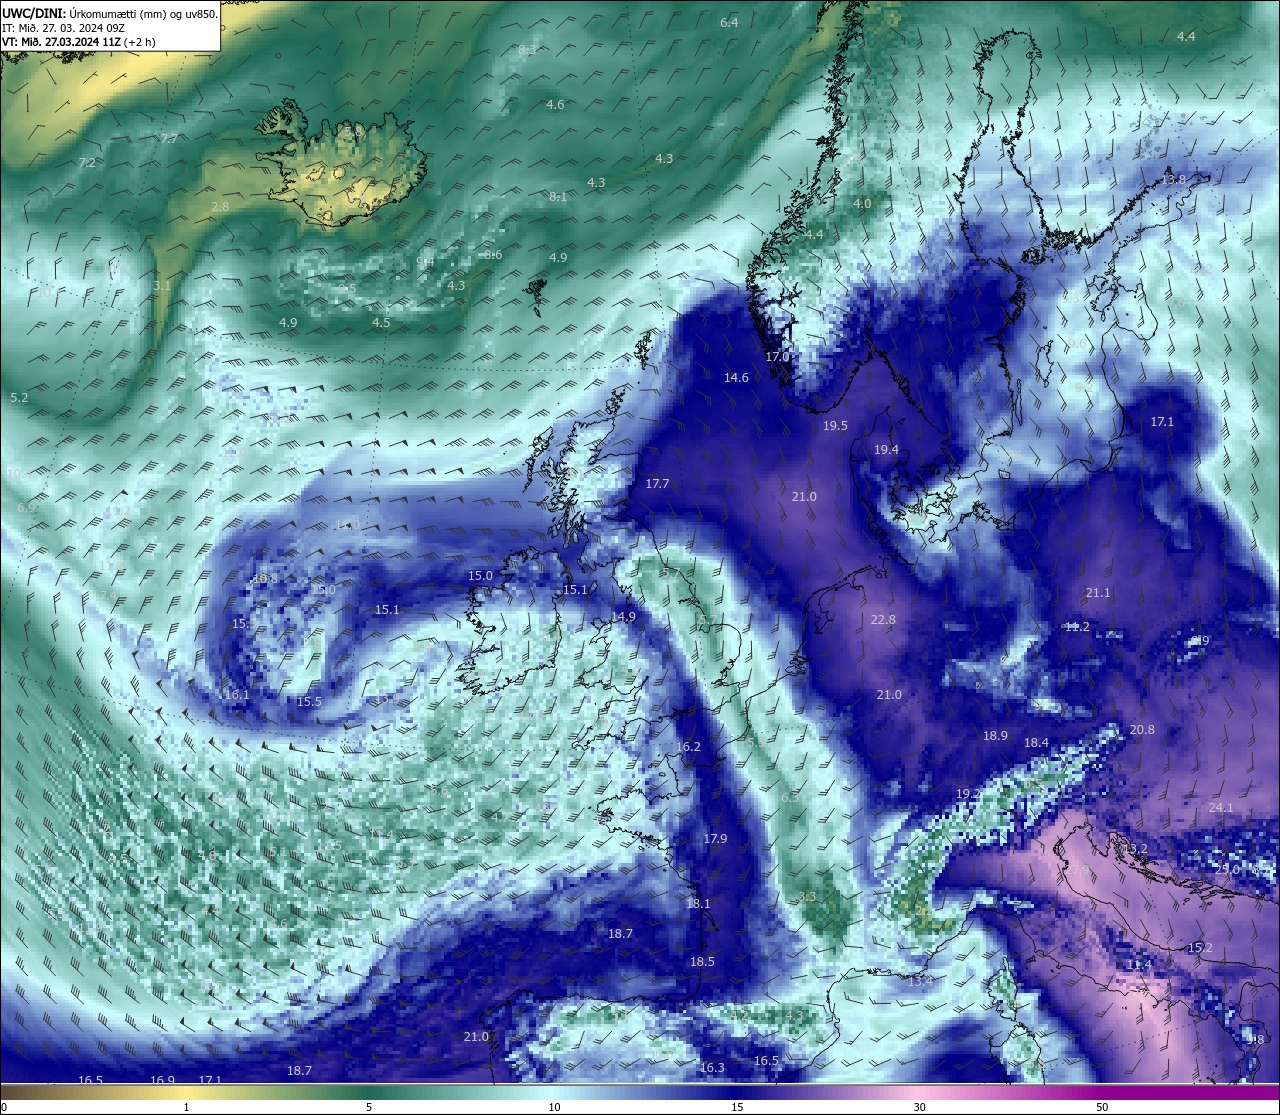
Task: Click the 16.1 value in the Atlantic swirl
Action: (237, 695)
